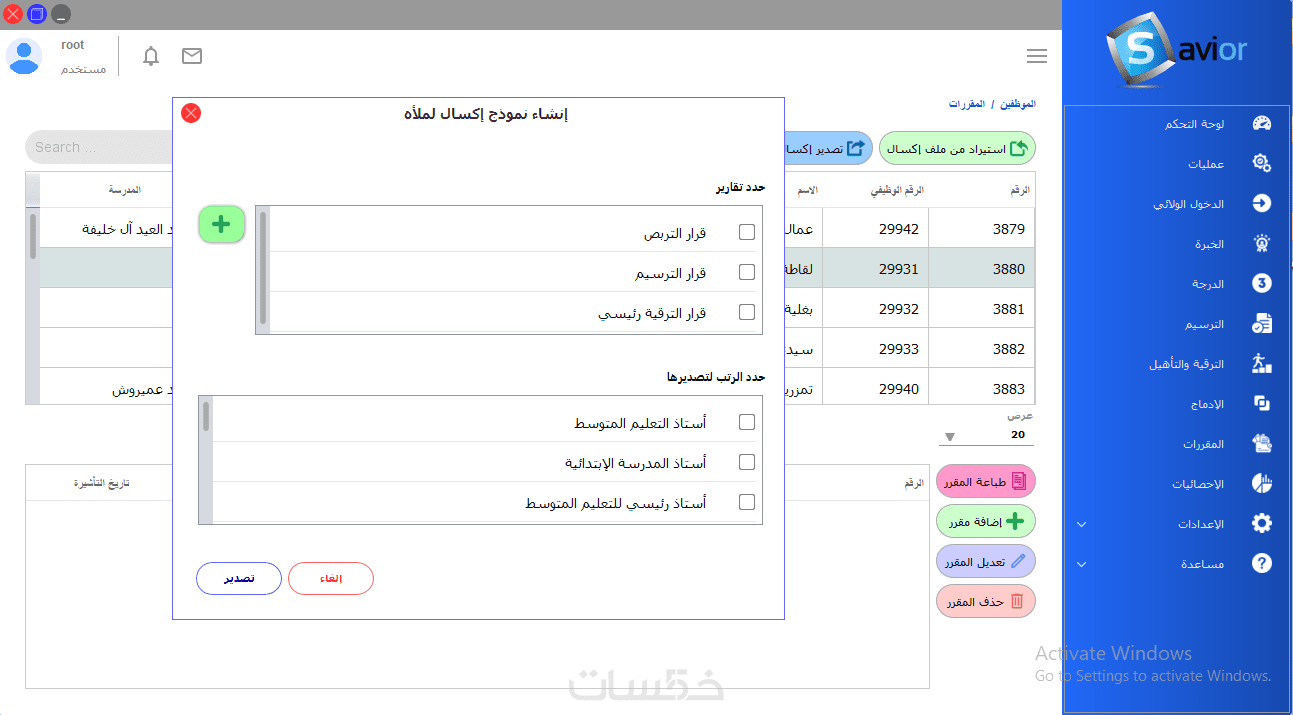This screenshot has height=715, width=1293.
Task: Click the hamburger menu icon
Action: pyautogui.click(x=1037, y=56)
